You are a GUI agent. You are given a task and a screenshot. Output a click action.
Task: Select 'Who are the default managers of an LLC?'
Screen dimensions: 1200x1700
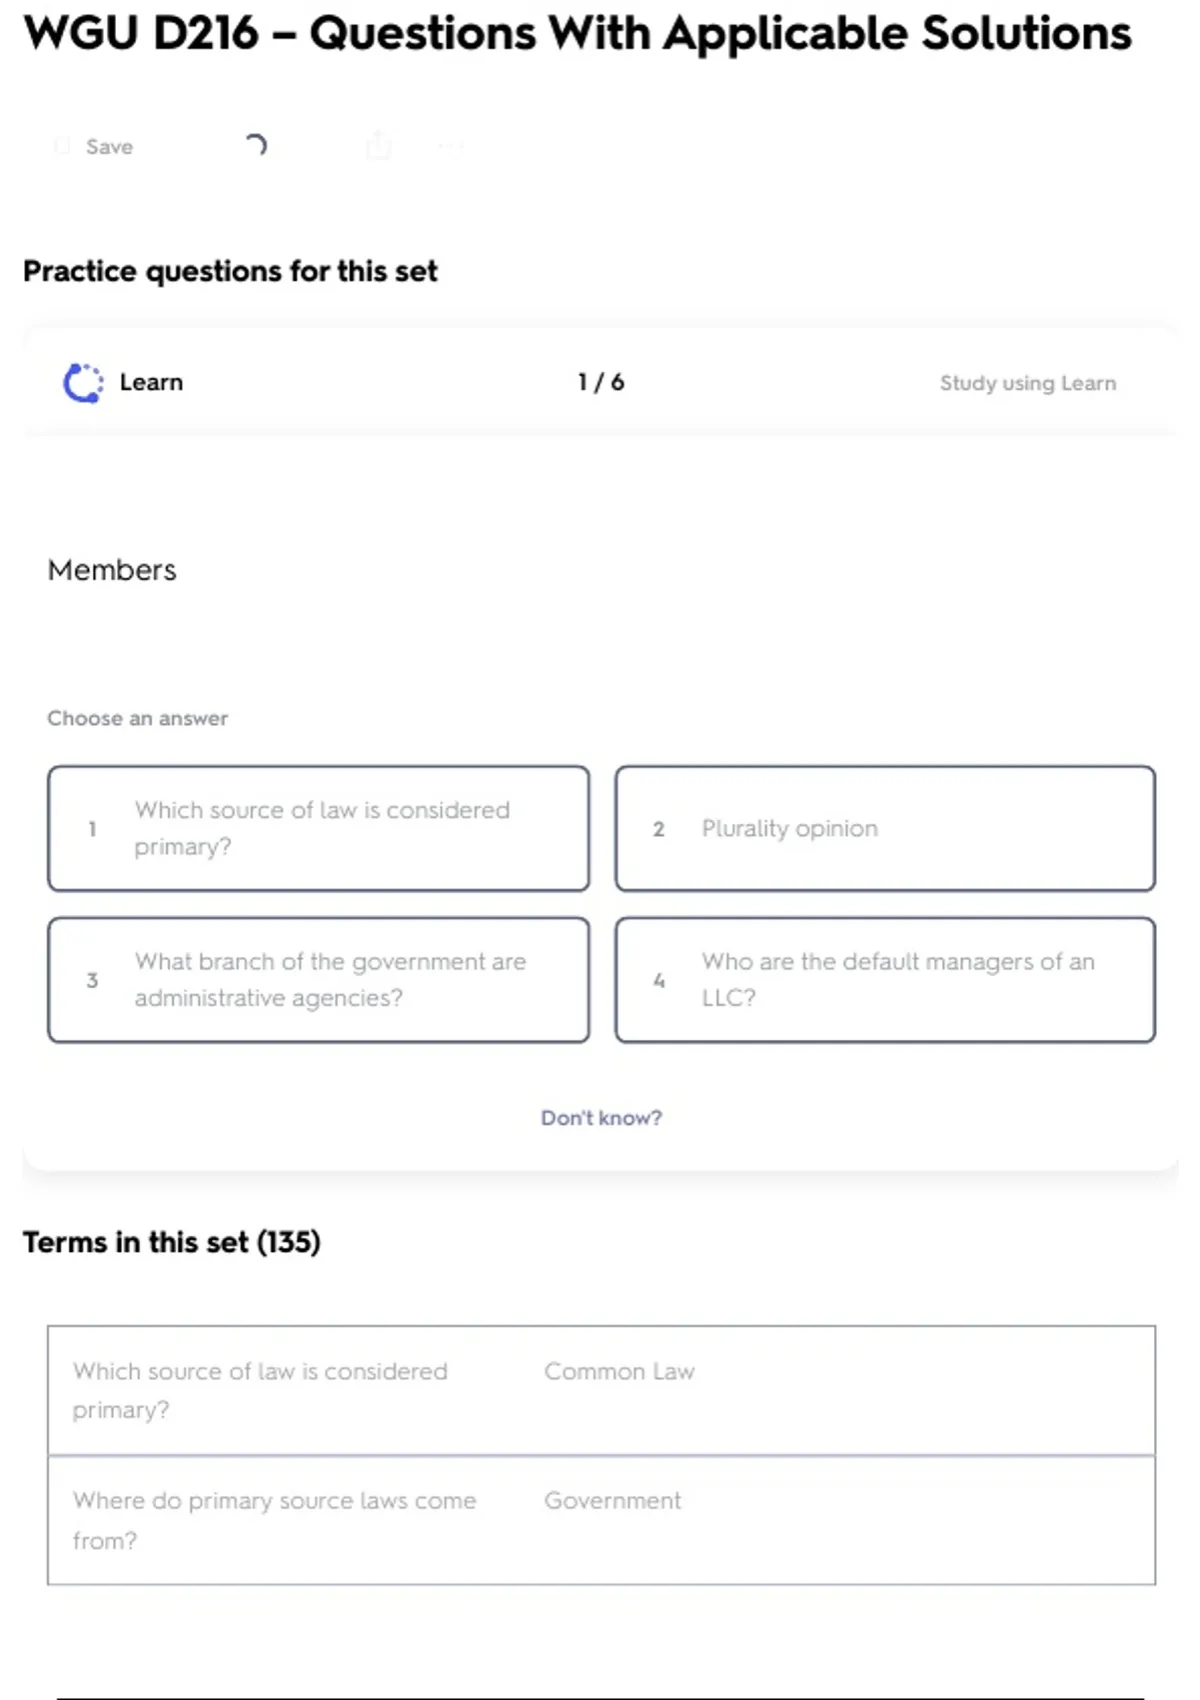(885, 980)
